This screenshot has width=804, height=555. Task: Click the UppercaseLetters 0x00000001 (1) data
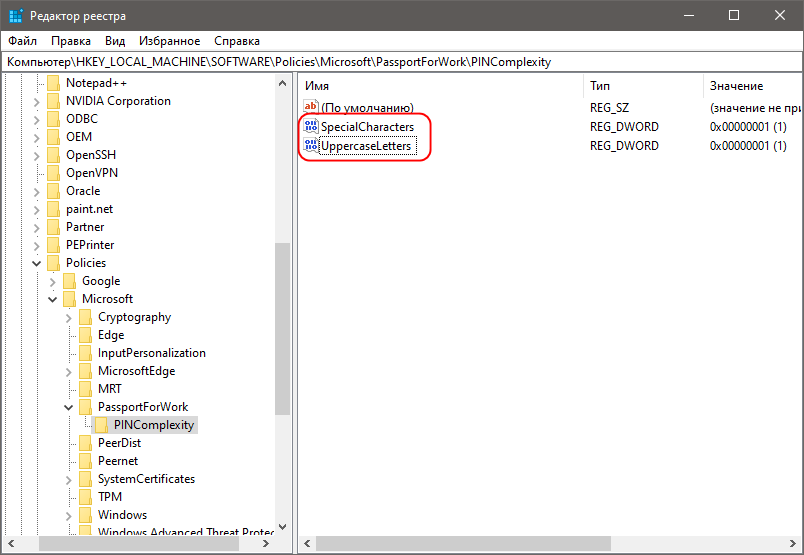click(748, 146)
